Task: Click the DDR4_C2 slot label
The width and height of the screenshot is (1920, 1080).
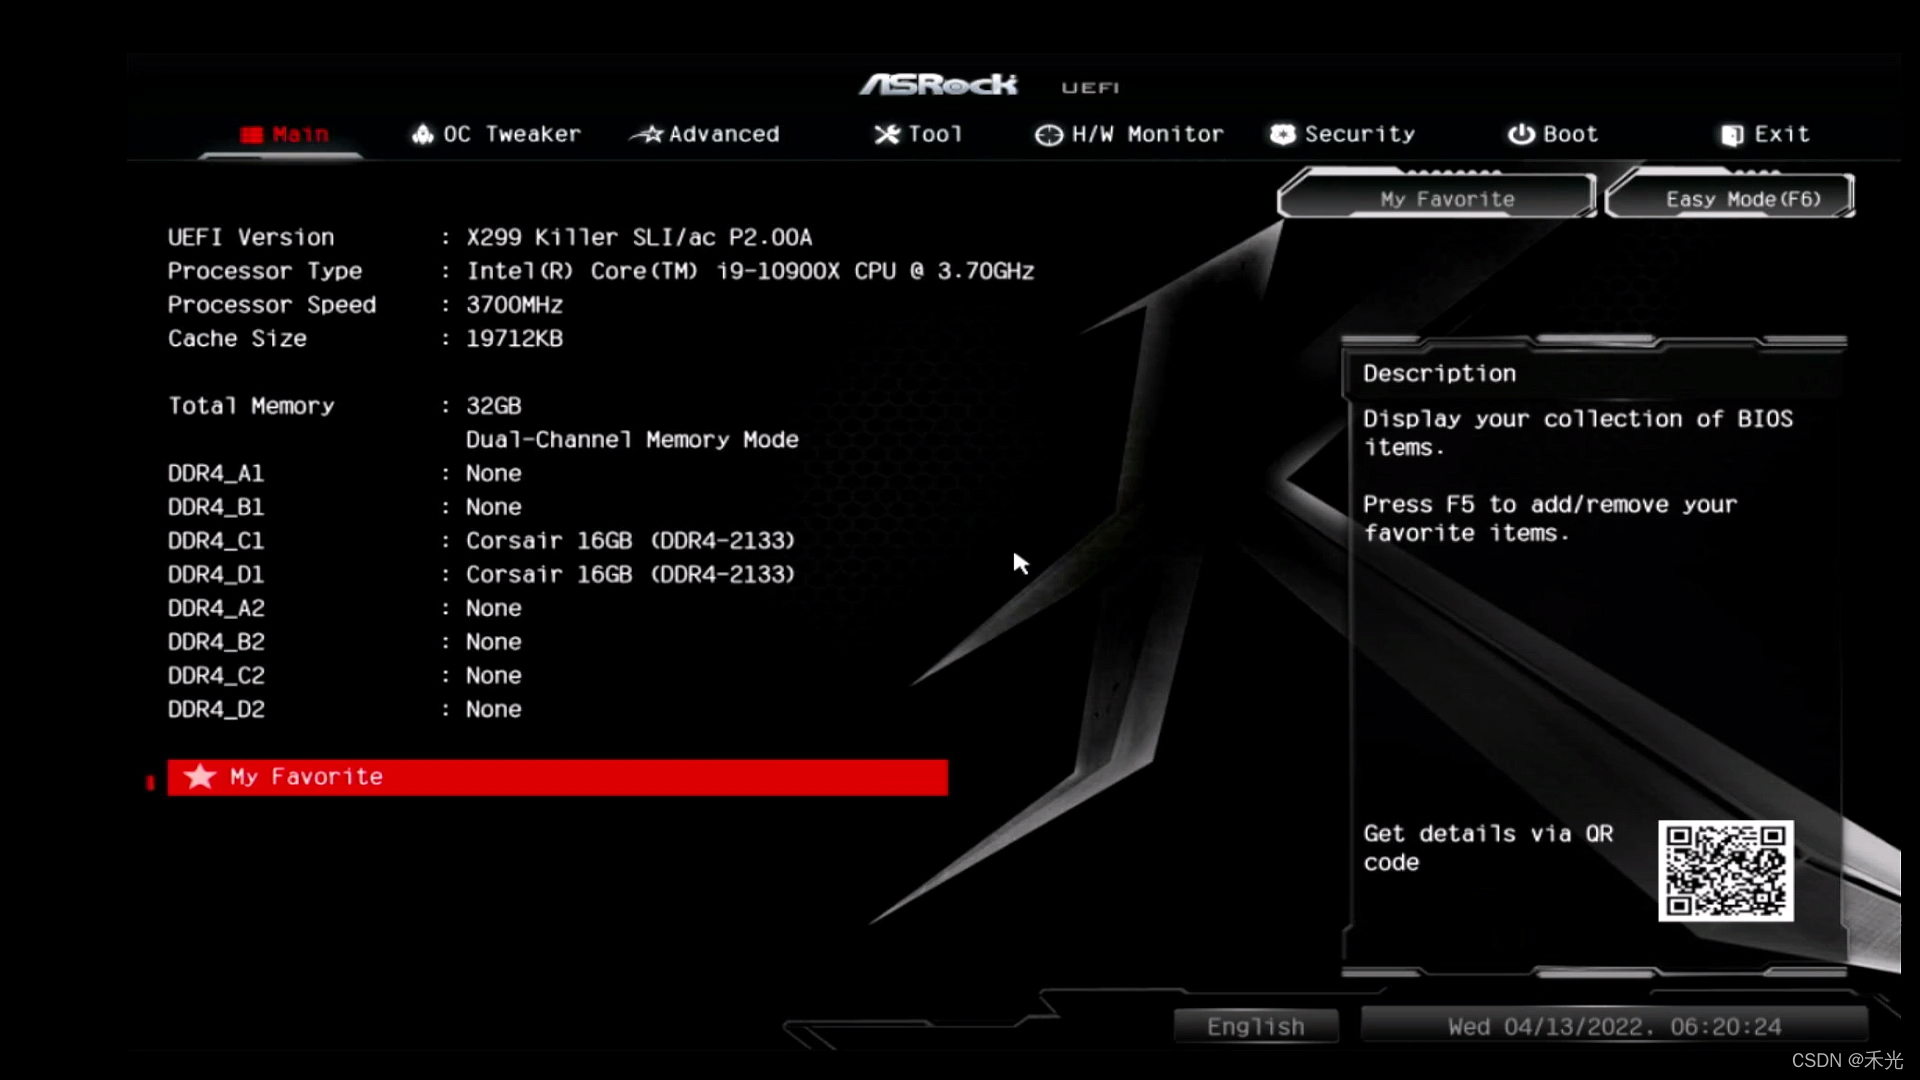Action: (216, 676)
